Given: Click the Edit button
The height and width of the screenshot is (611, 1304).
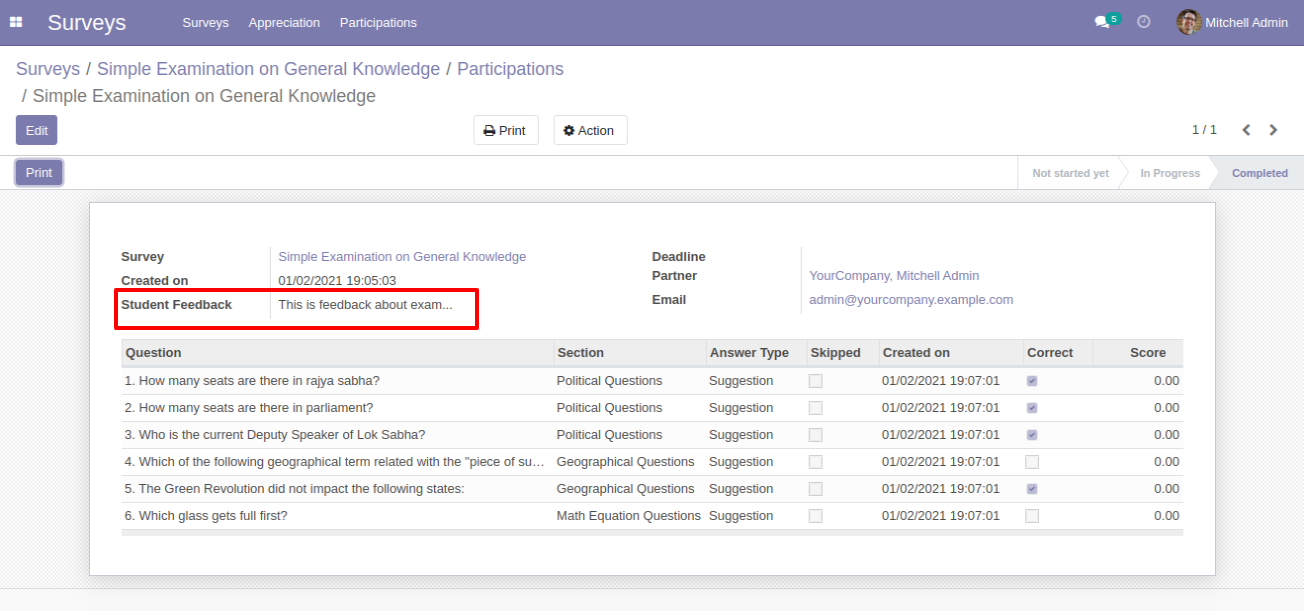Looking at the screenshot, I should 36,130.
